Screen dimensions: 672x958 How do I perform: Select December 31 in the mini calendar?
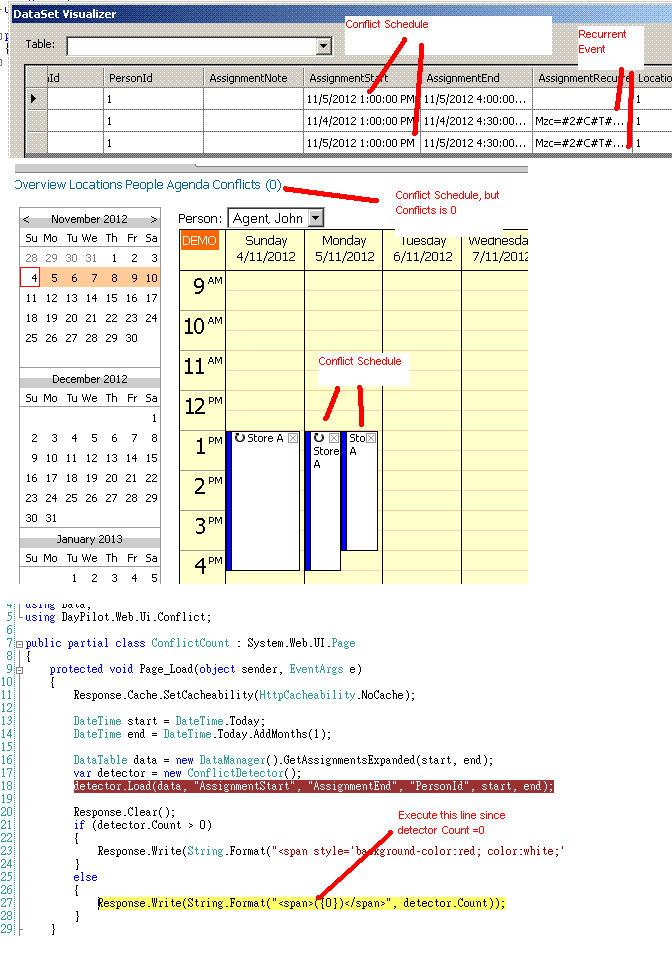coord(51,518)
